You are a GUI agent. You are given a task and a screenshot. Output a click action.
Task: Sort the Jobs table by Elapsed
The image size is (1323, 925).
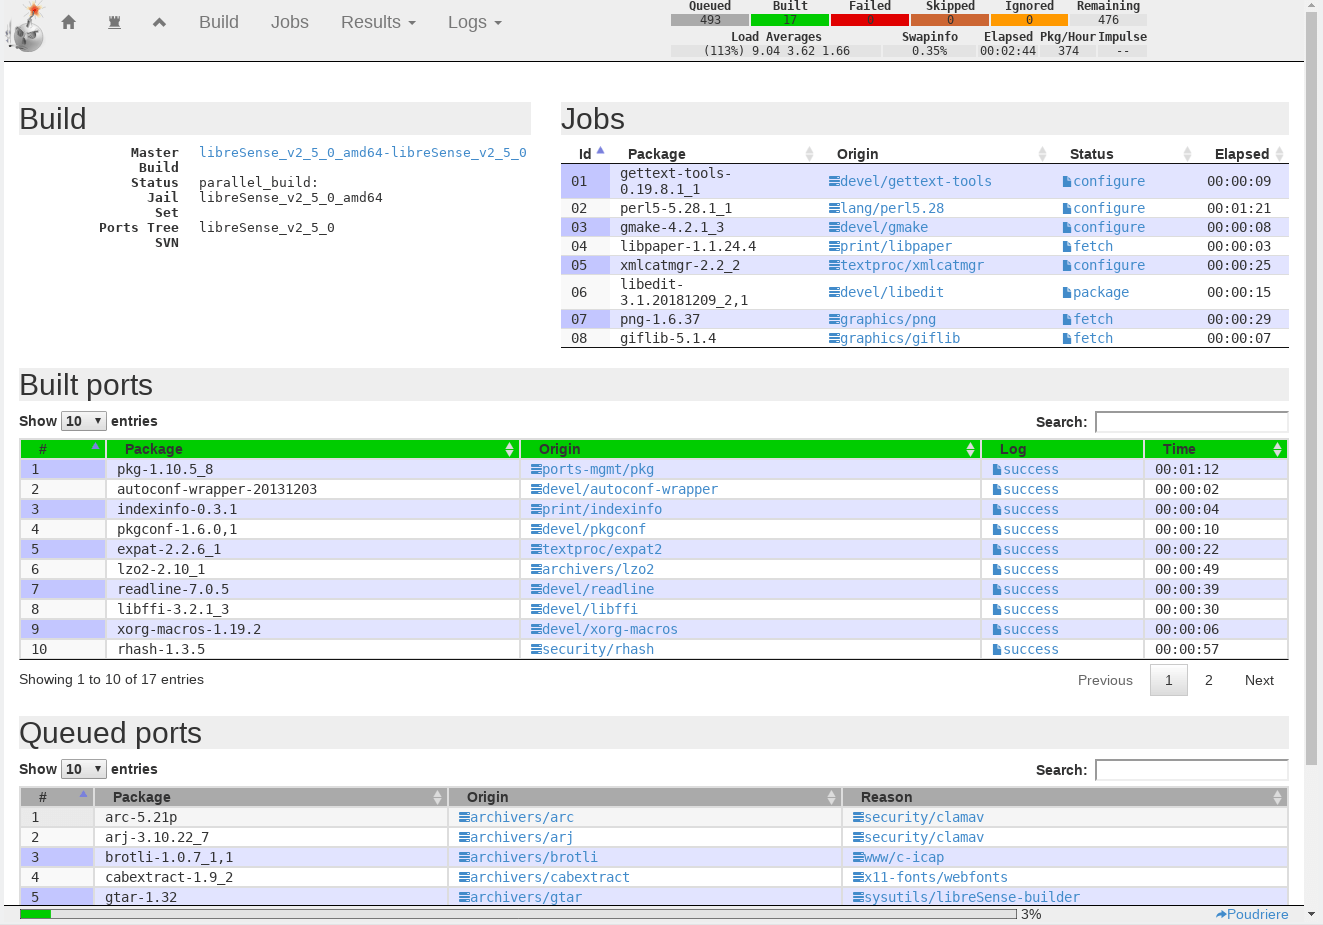click(x=1242, y=154)
